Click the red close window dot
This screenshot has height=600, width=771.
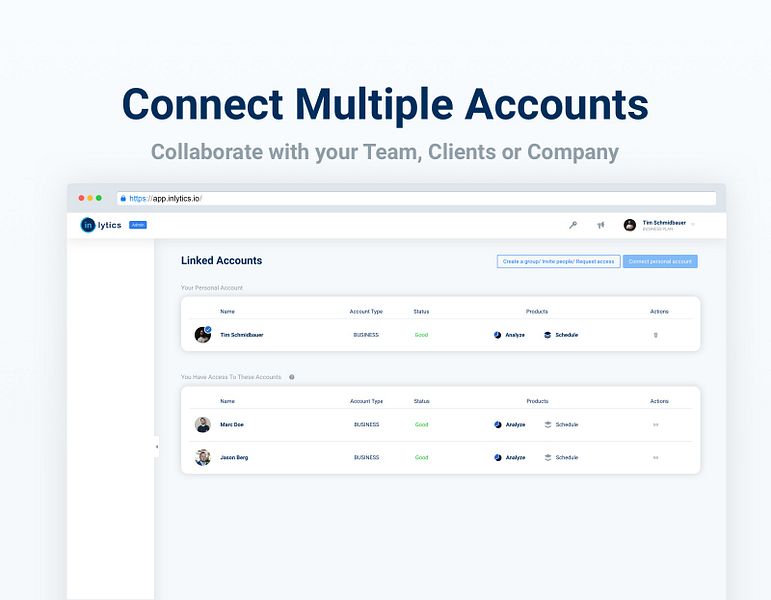pos(81,198)
